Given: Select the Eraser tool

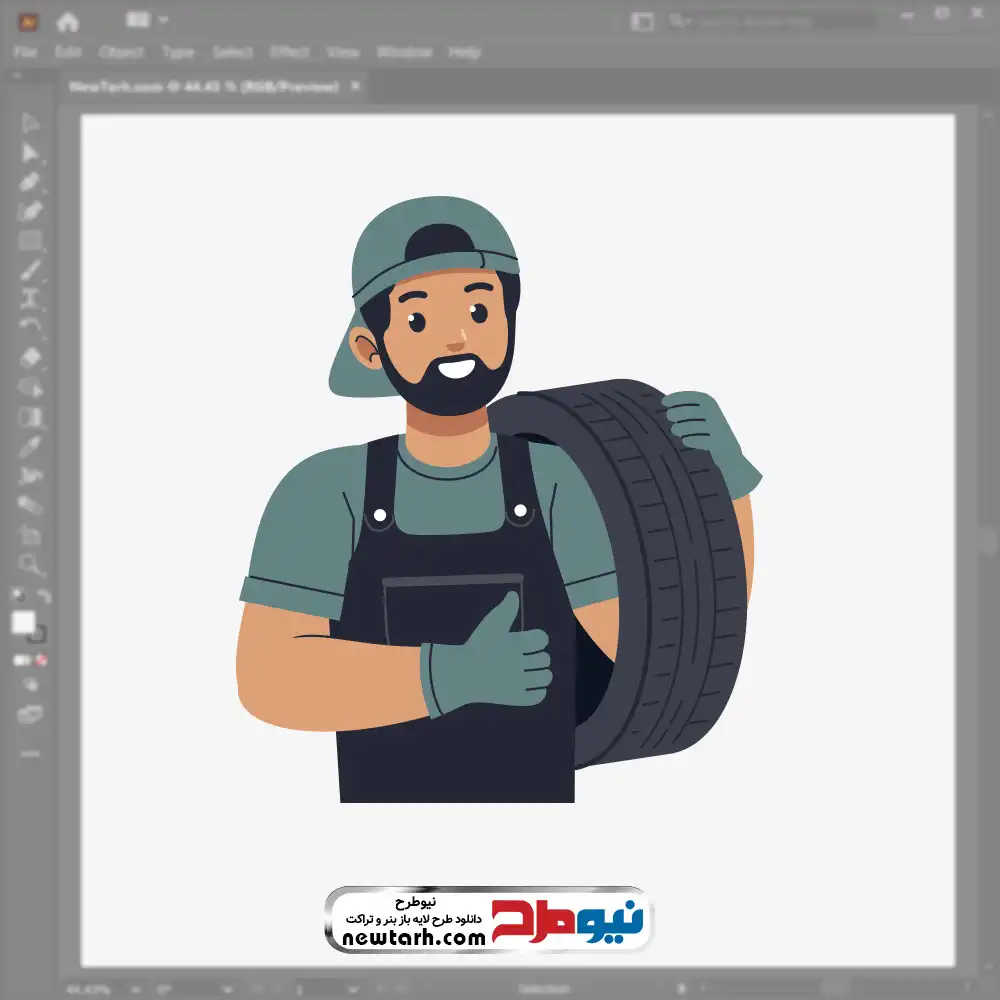Looking at the screenshot, I should 31,357.
